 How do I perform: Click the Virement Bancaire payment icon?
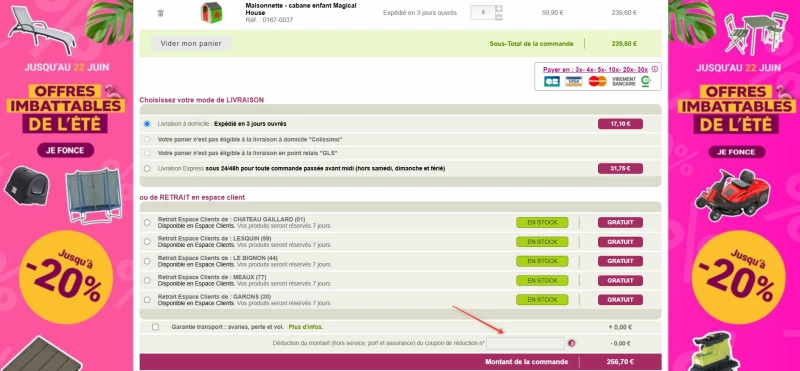pyautogui.click(x=624, y=81)
